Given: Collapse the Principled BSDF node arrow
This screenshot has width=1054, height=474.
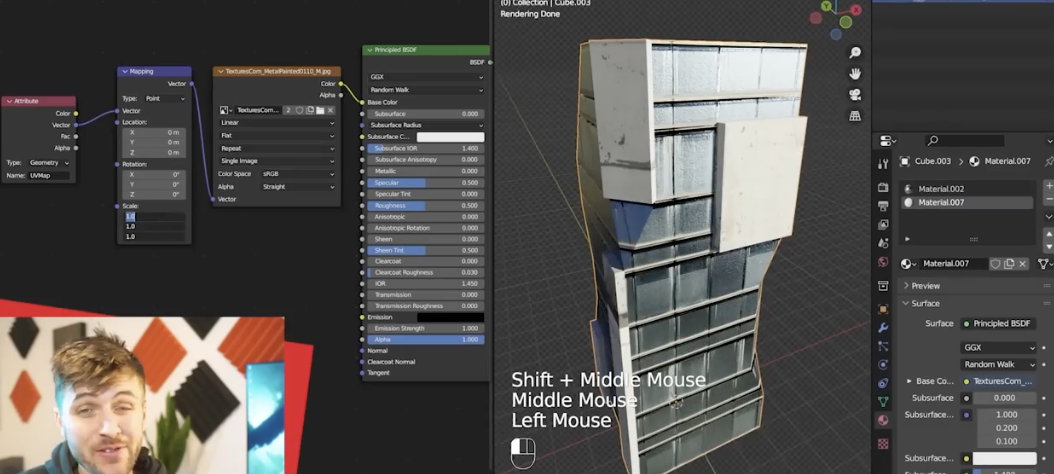Looking at the screenshot, I should tap(369, 50).
